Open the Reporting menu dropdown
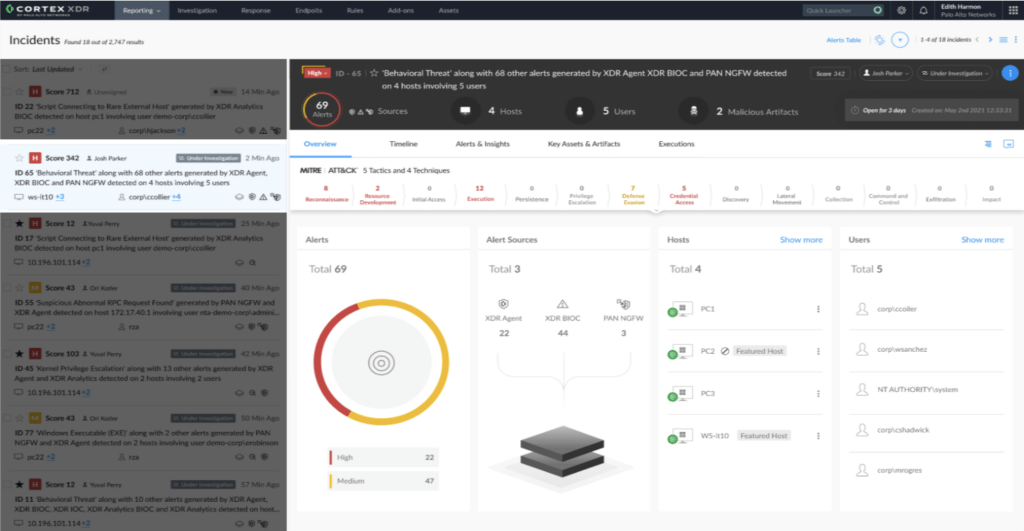 (x=142, y=10)
